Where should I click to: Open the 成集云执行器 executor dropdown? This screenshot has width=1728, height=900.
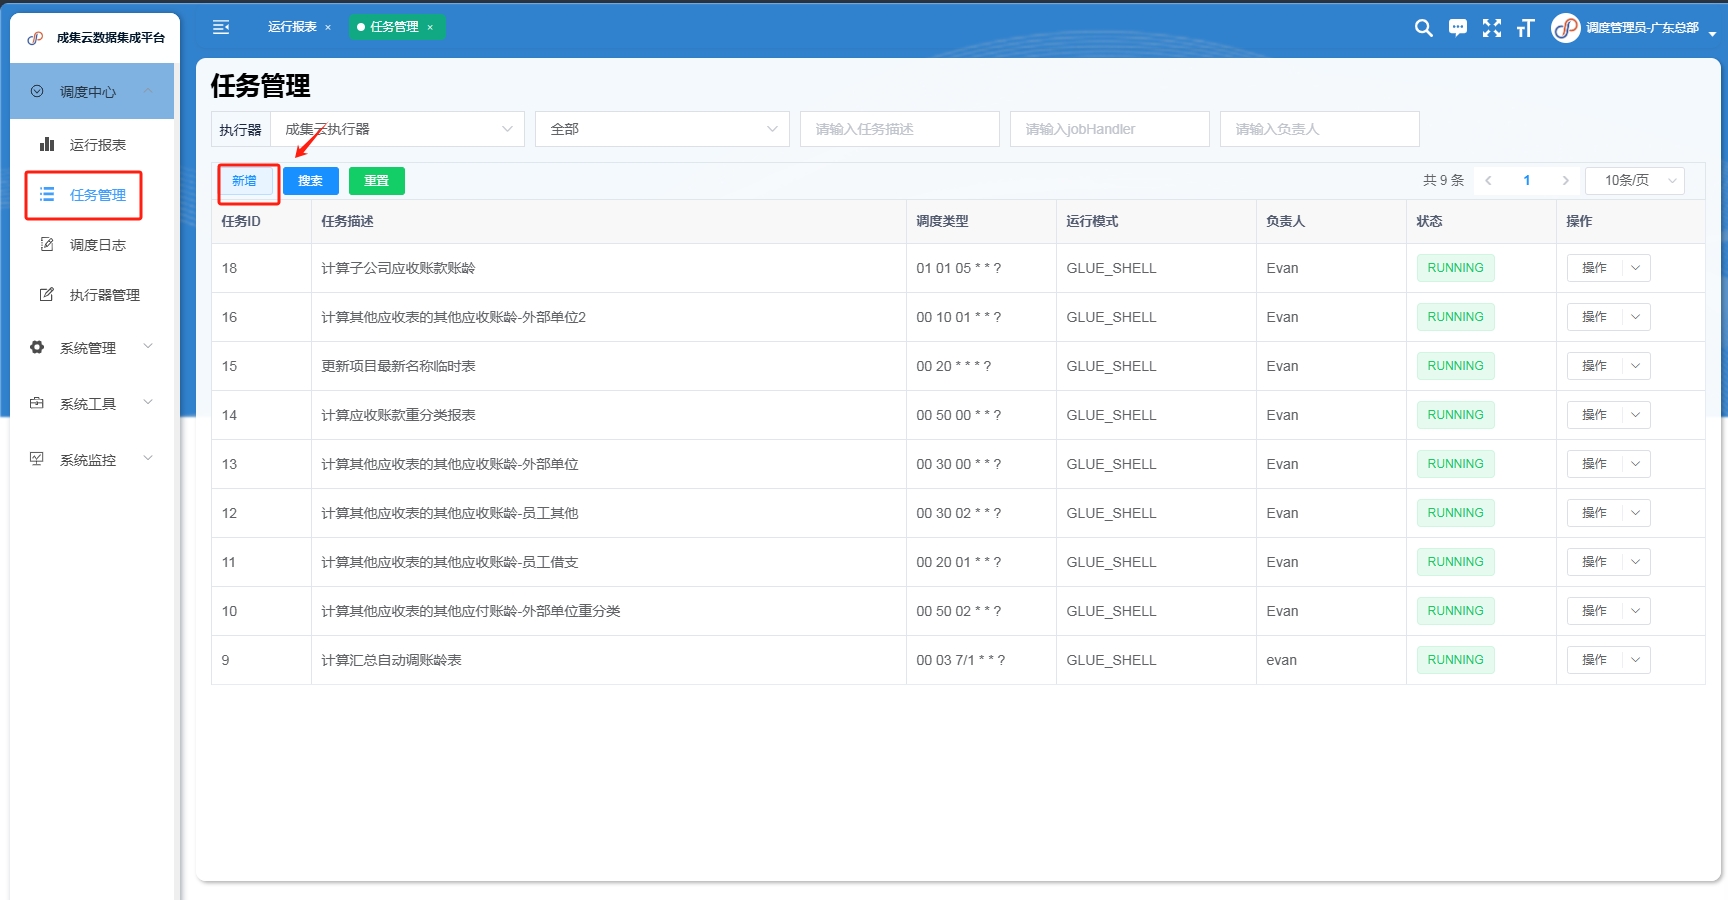[x=397, y=129]
